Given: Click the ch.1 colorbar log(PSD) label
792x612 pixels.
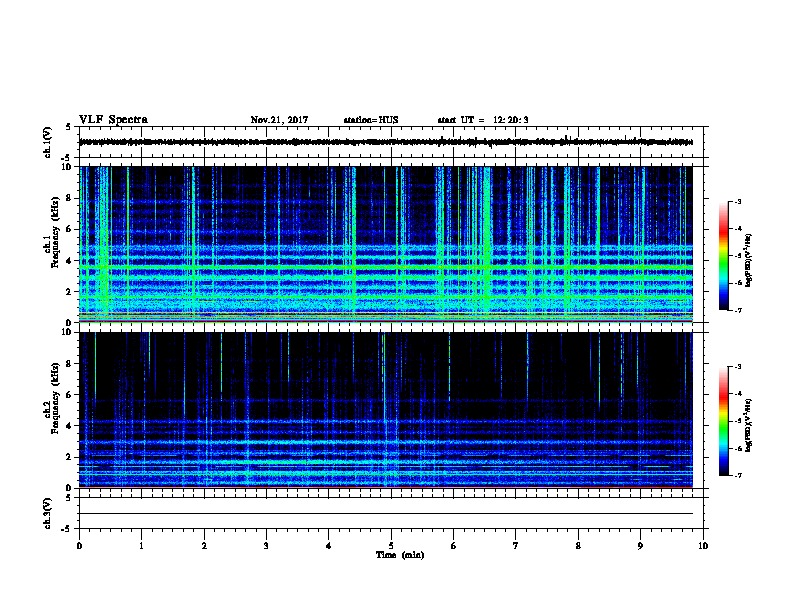Looking at the screenshot, I should pyautogui.click(x=748, y=261).
